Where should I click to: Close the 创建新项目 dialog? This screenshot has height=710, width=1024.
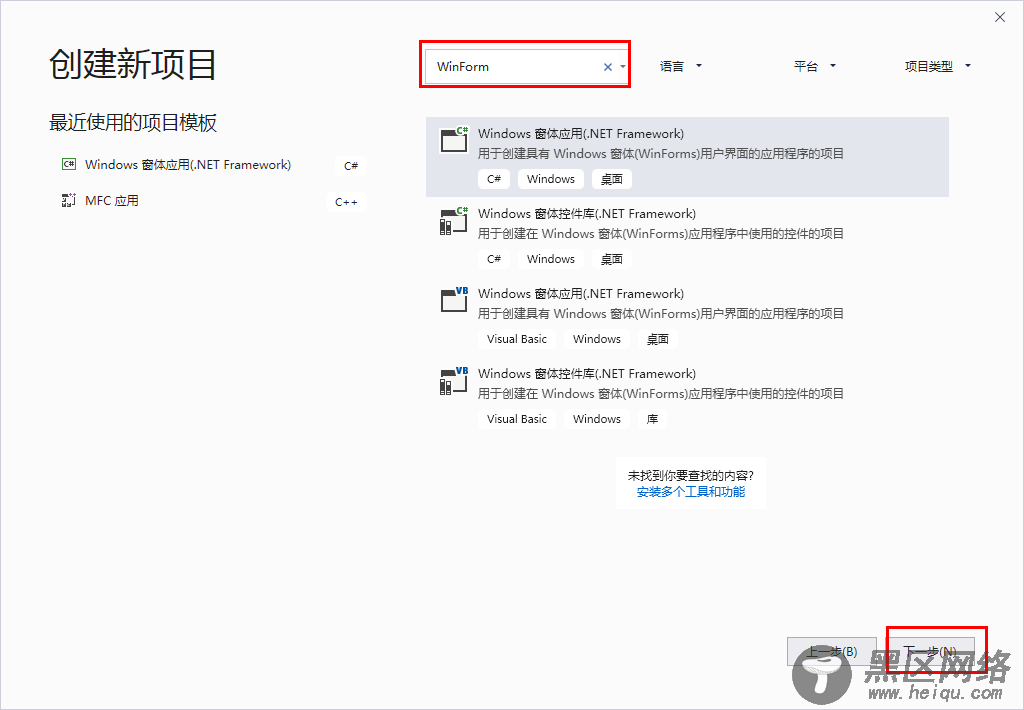point(1000,18)
